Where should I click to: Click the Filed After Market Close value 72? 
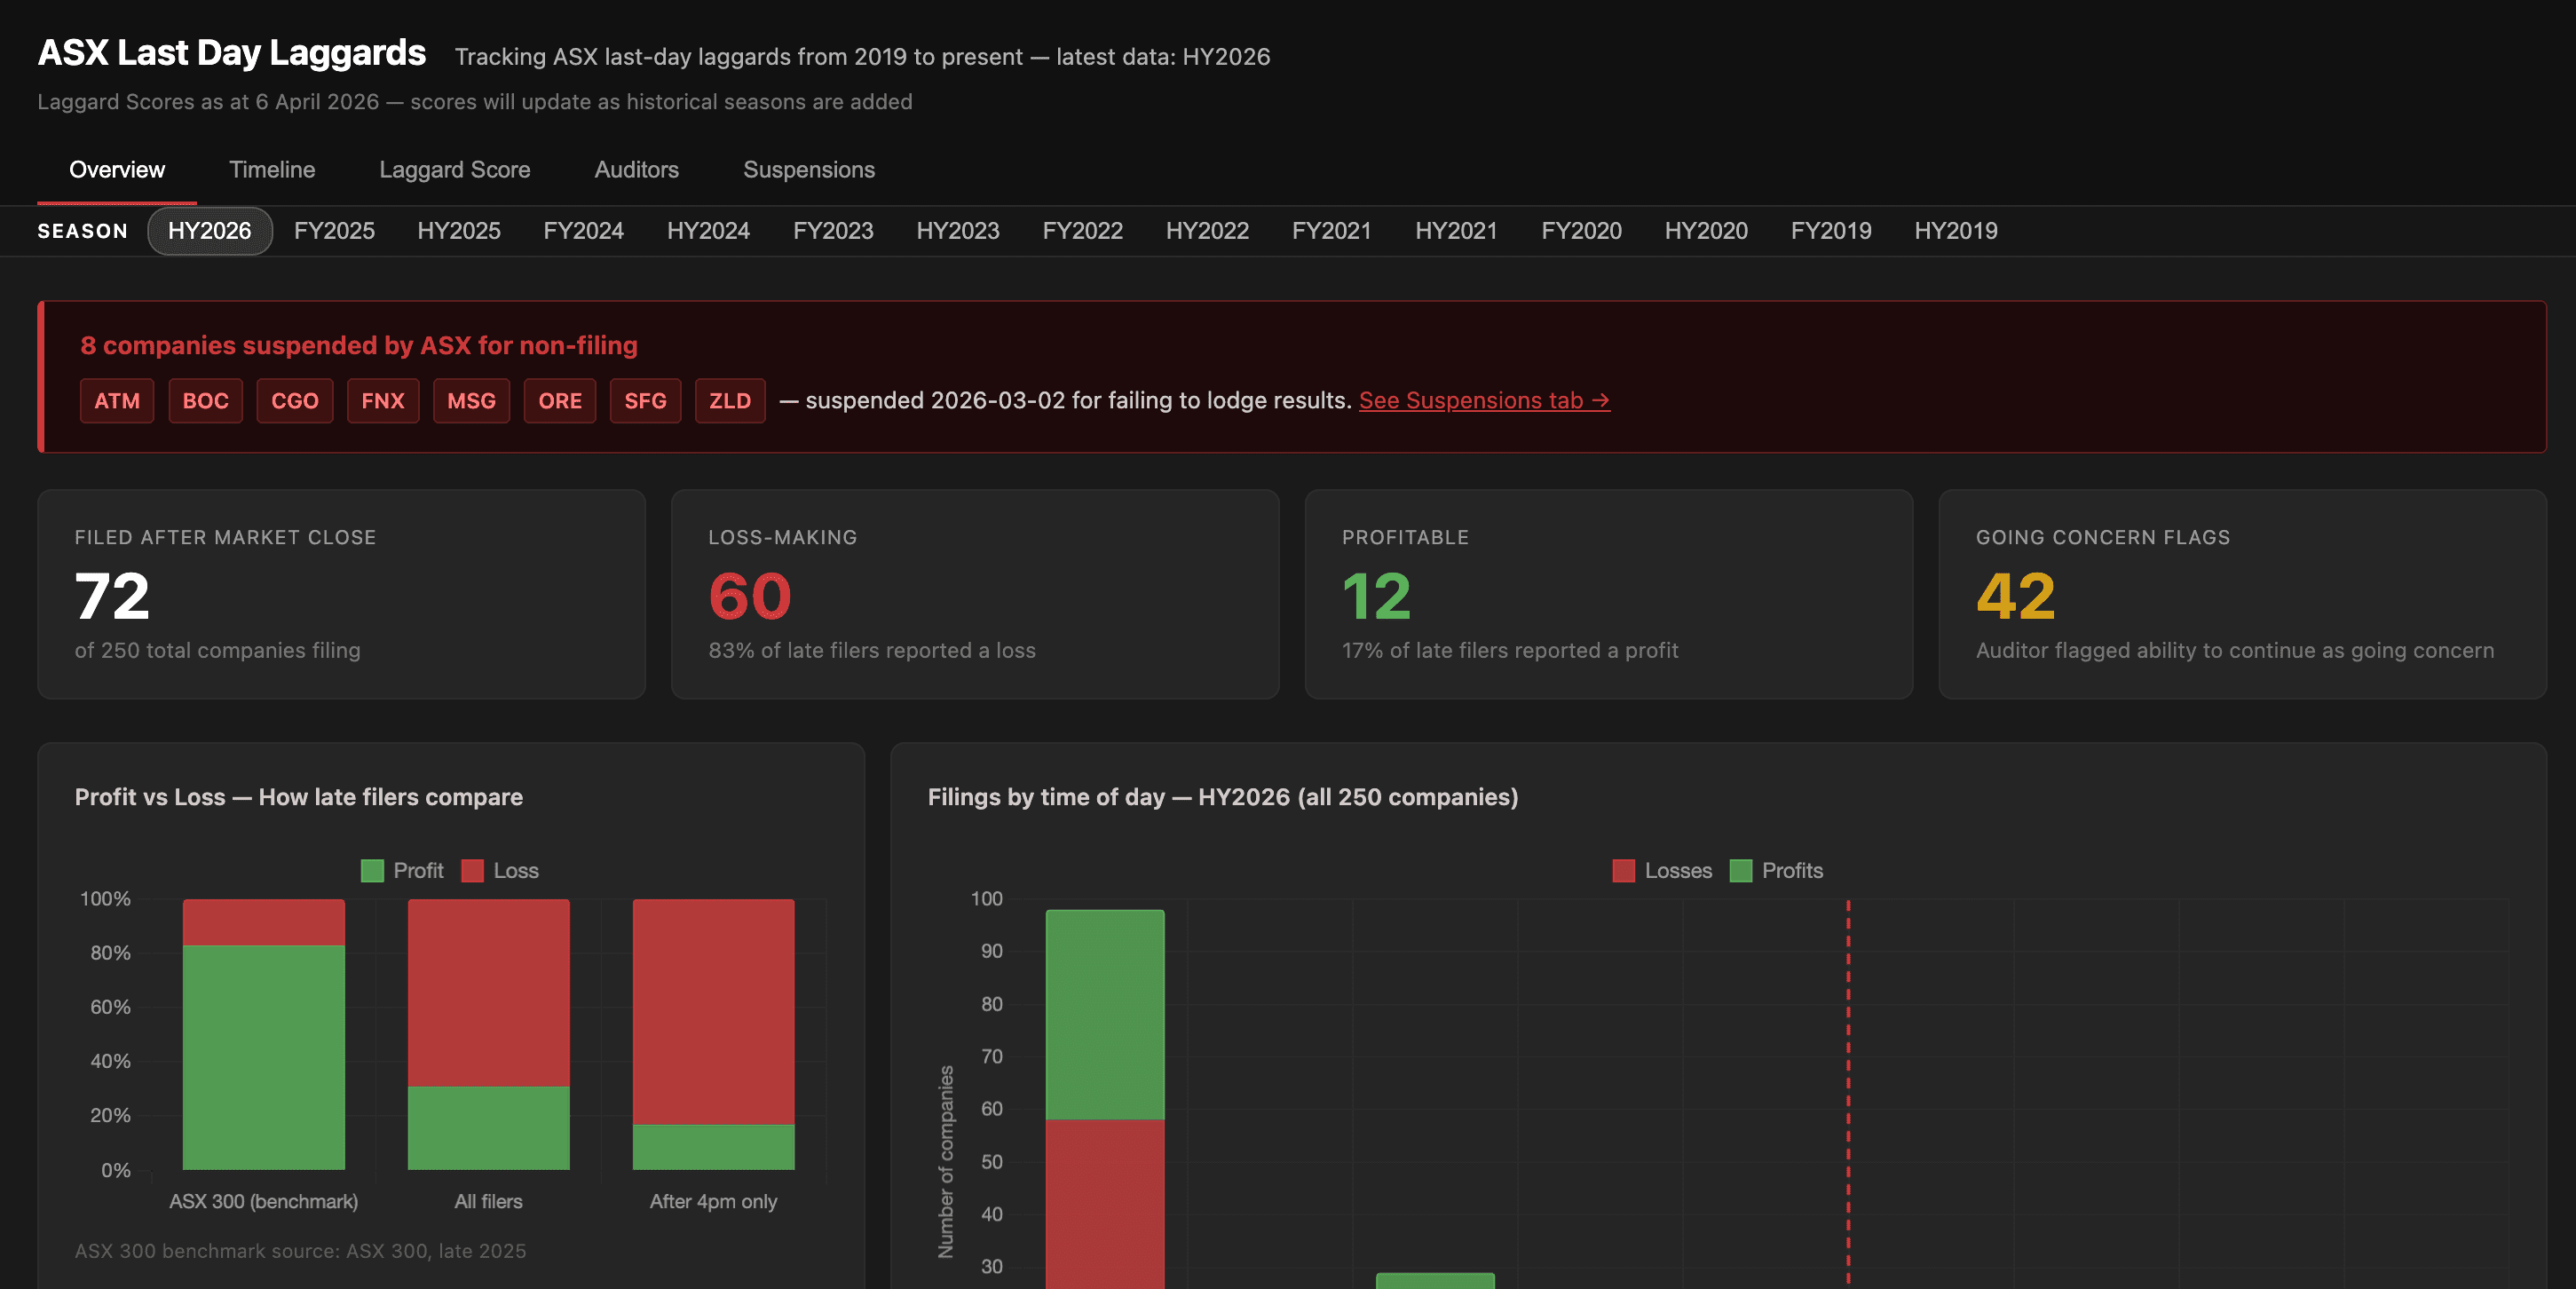point(112,596)
